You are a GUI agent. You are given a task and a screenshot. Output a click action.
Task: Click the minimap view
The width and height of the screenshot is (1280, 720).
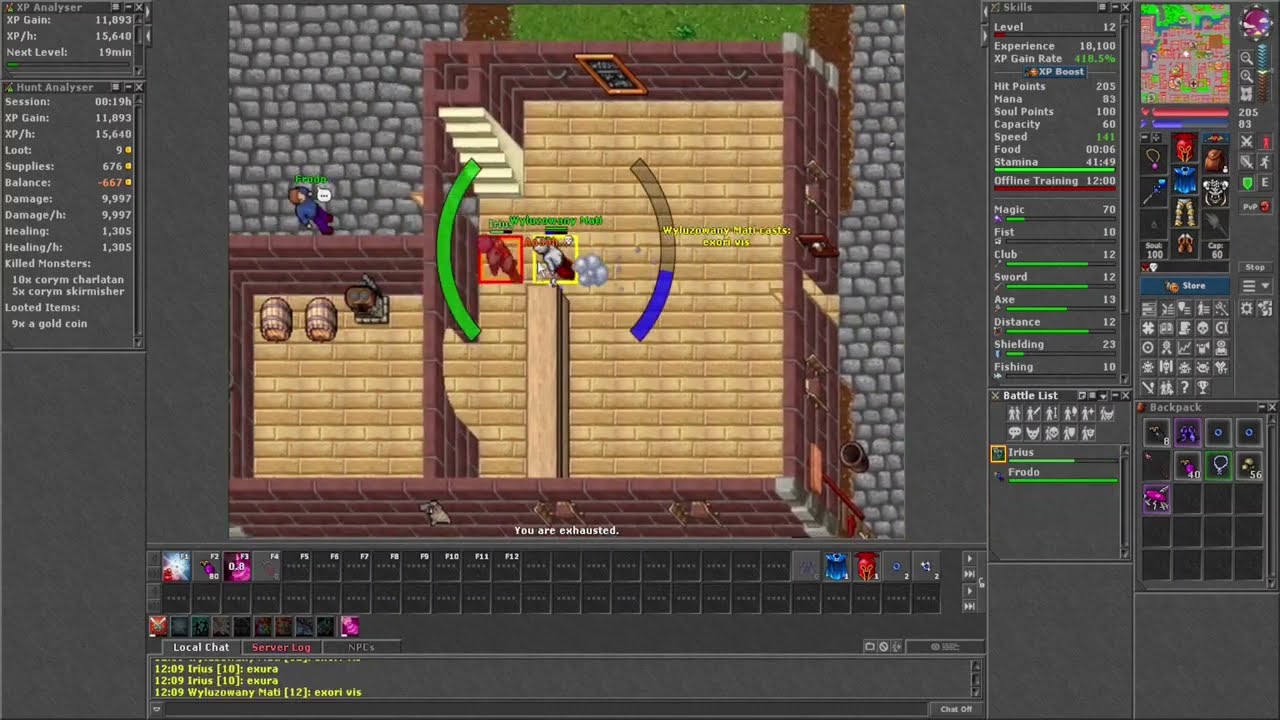click(x=1185, y=53)
